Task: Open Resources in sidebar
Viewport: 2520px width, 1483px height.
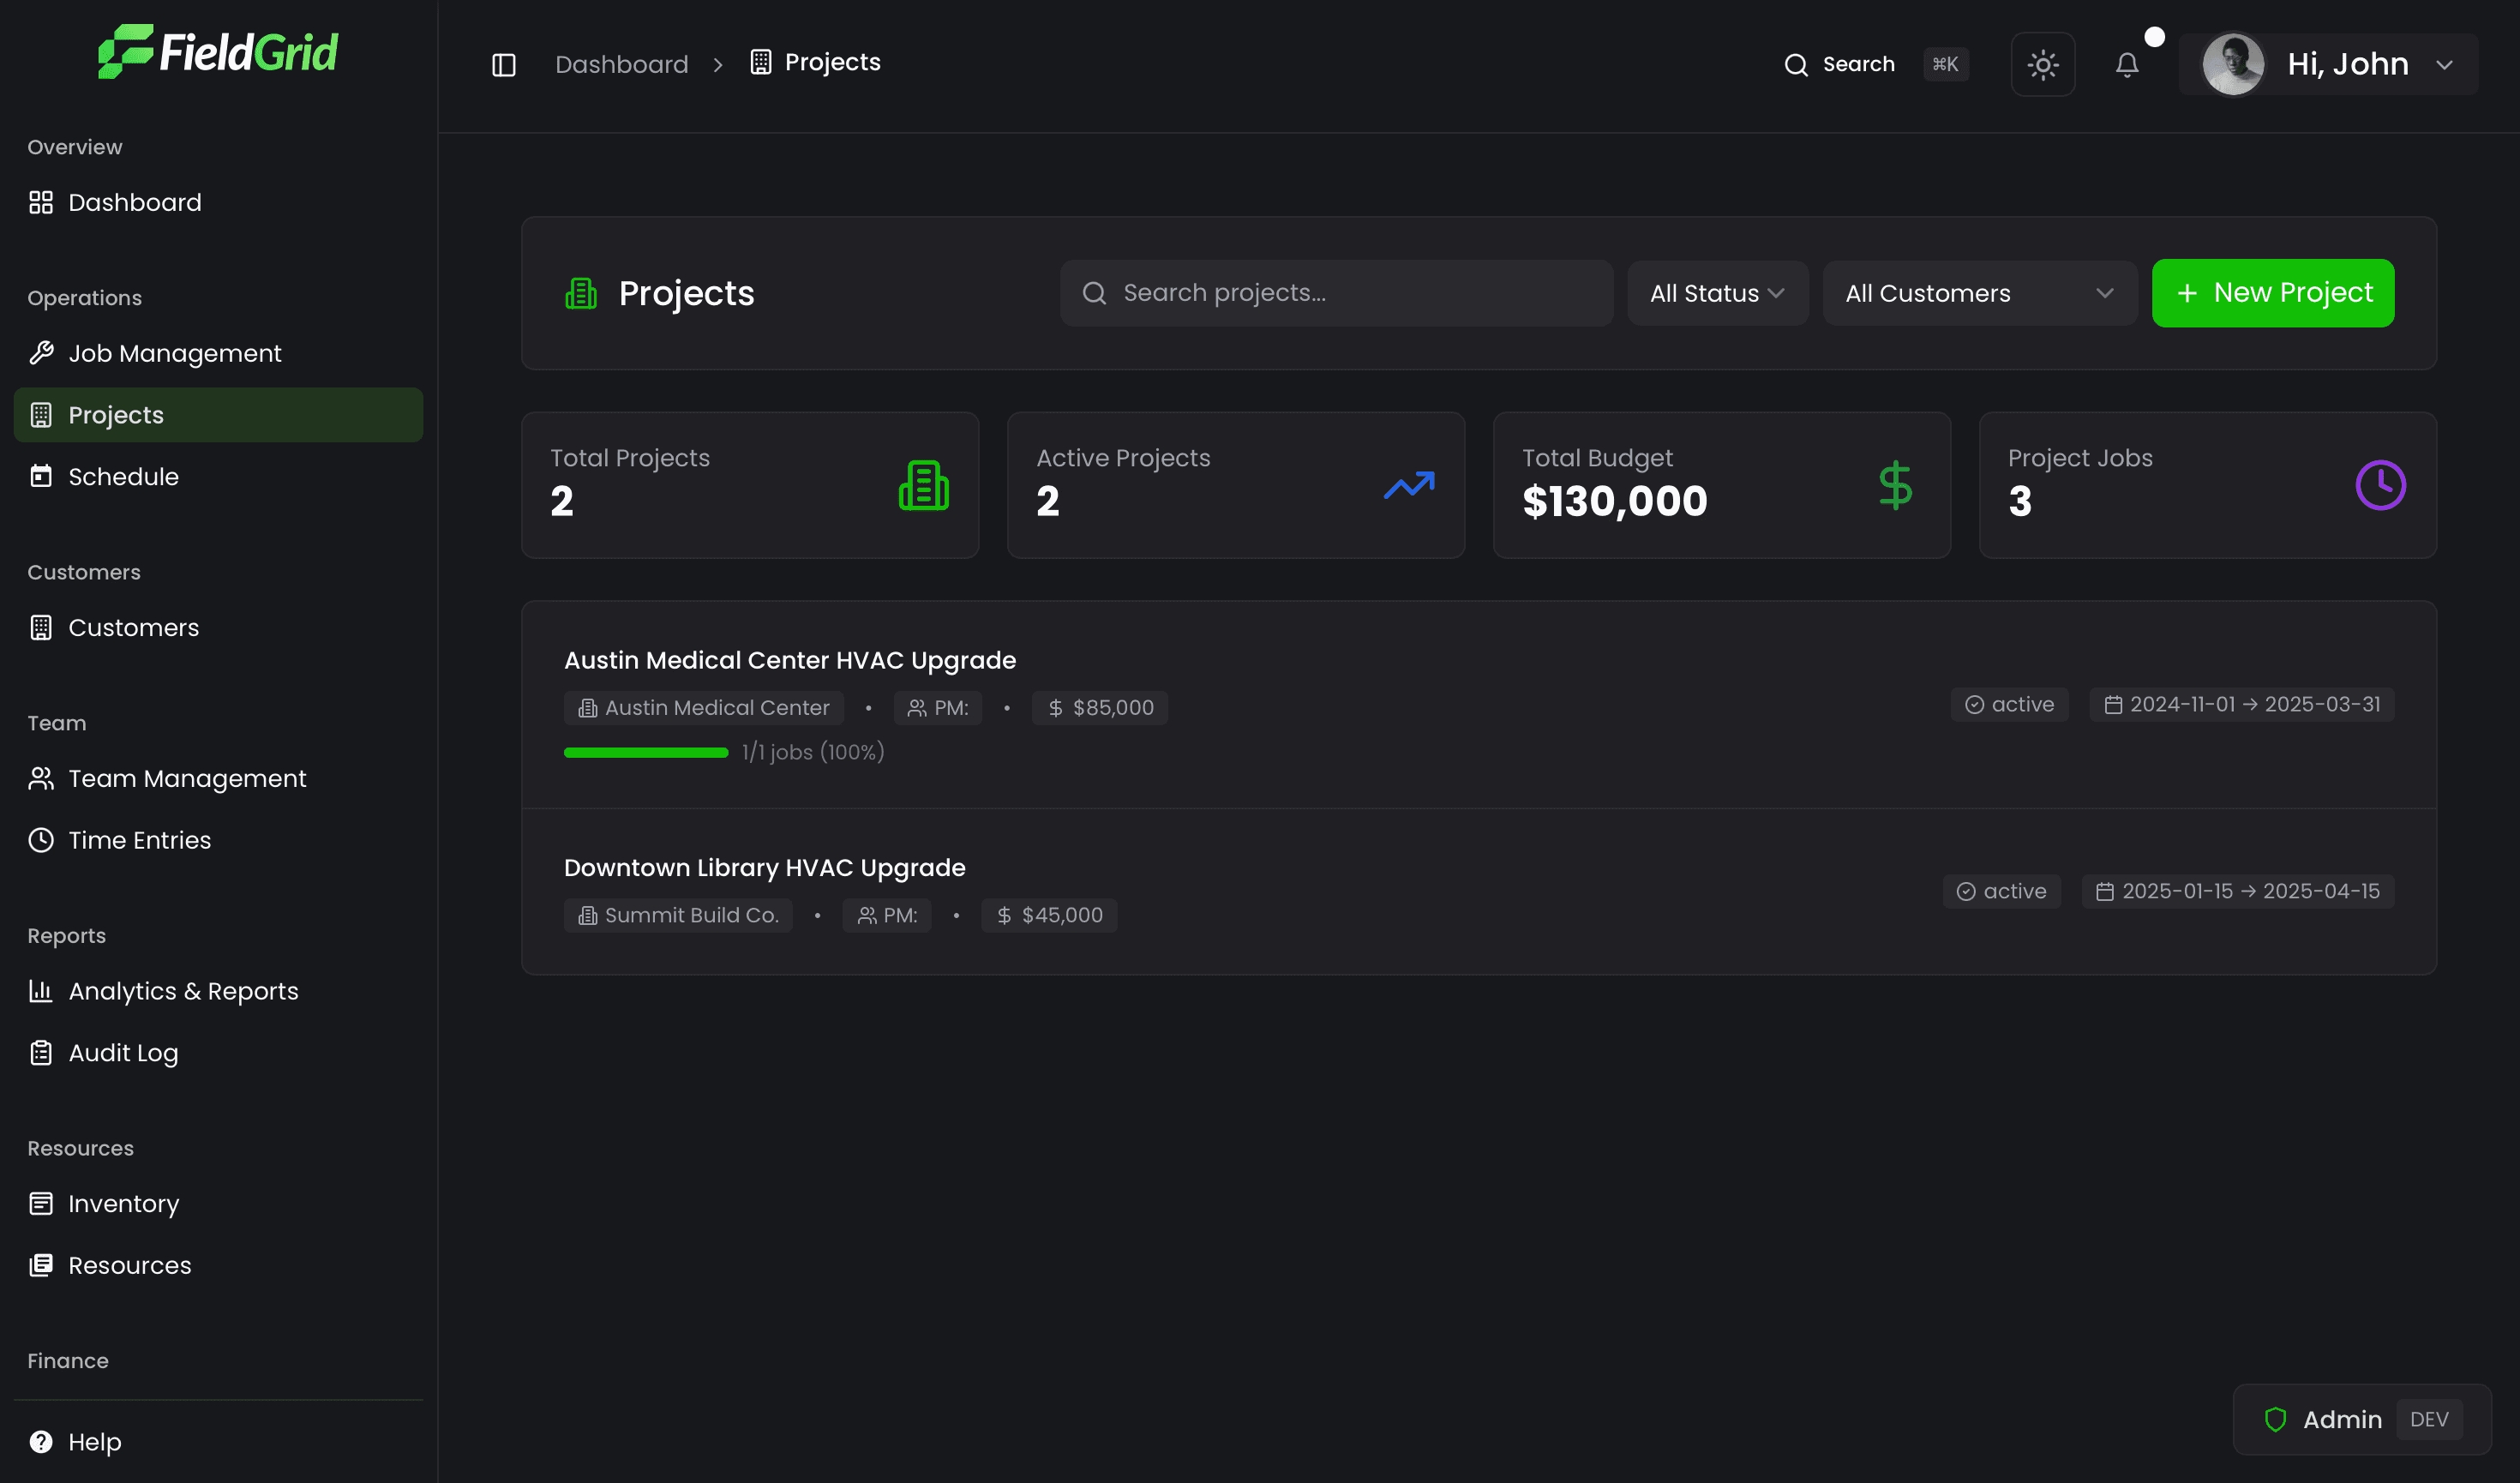Action: tap(218, 1266)
